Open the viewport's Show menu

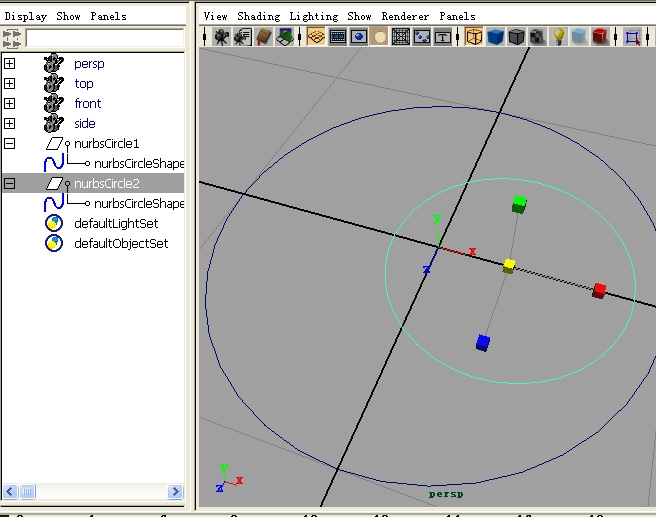point(359,16)
